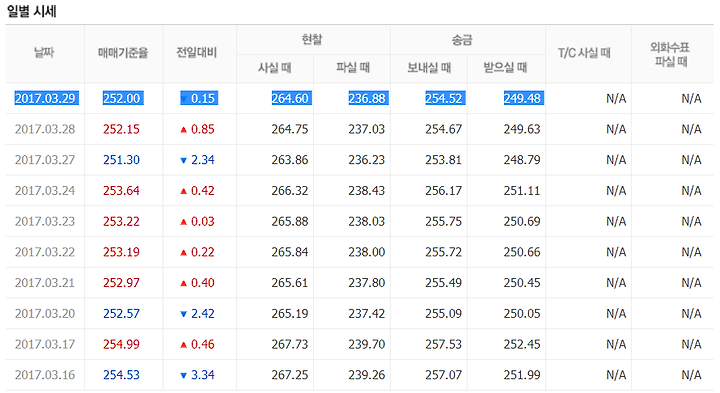Click the down triangle beside 2.34
The width and height of the screenshot is (720, 393).
pyautogui.click(x=184, y=160)
